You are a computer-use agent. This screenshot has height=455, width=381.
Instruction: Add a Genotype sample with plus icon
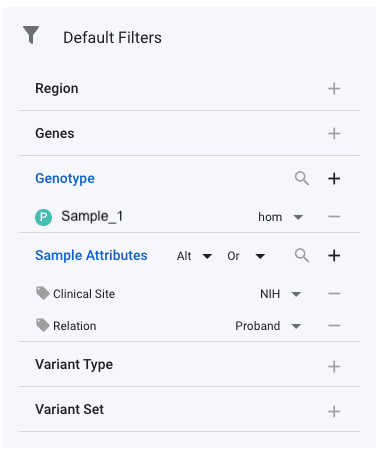[x=334, y=179]
